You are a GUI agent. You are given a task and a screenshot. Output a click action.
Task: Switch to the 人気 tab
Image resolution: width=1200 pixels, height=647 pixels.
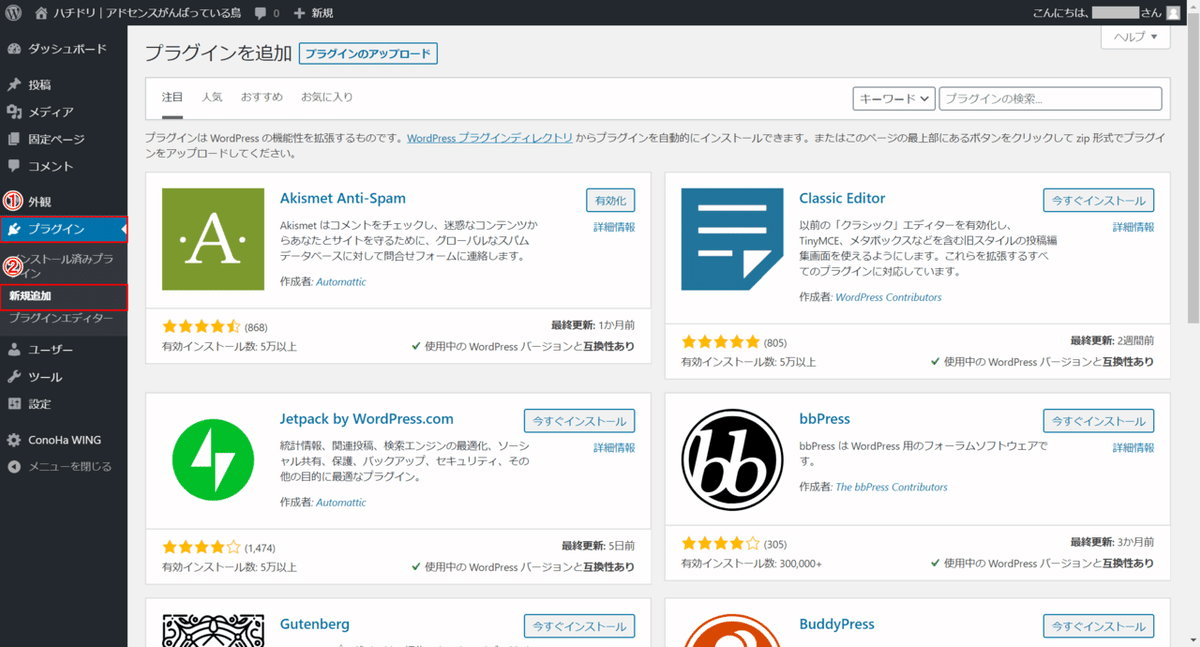[x=212, y=97]
